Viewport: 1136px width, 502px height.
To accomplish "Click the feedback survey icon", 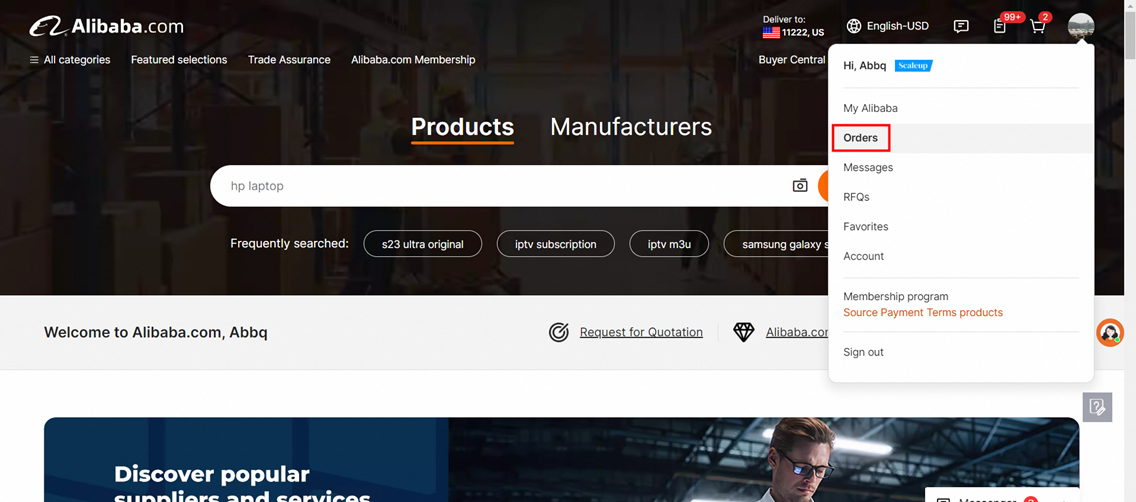I will click(x=1097, y=407).
